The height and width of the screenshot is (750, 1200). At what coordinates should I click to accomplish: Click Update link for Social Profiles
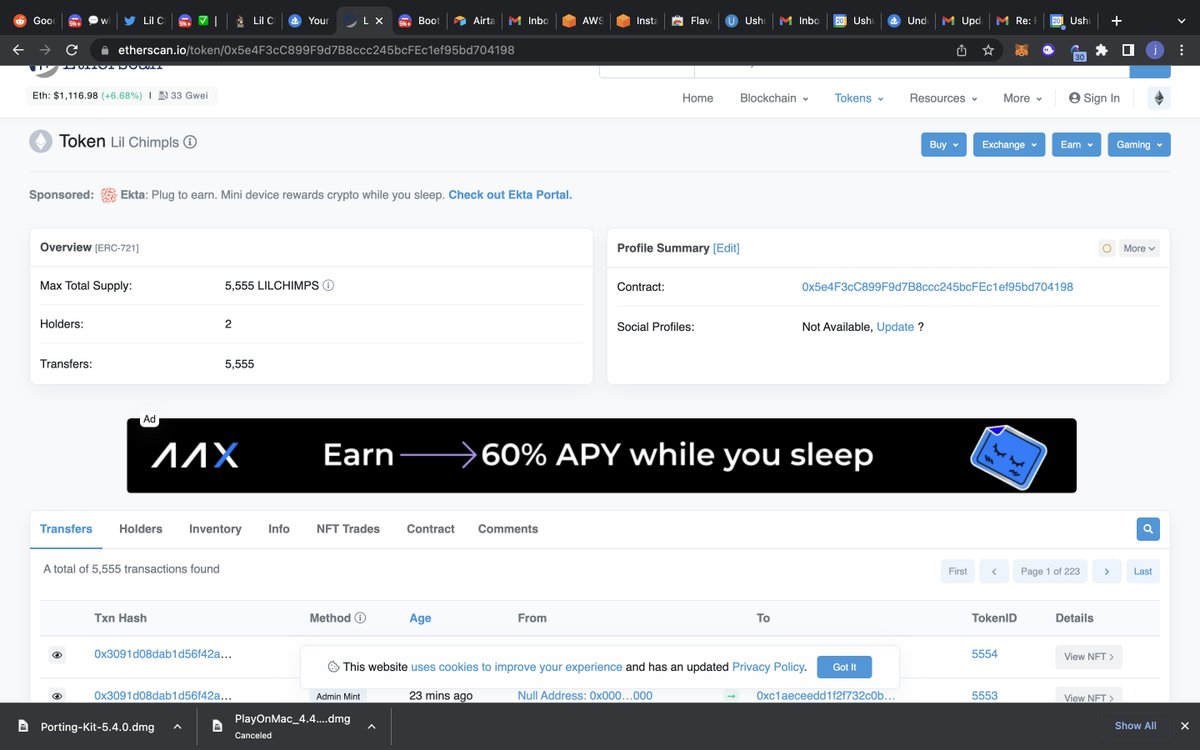tap(895, 327)
